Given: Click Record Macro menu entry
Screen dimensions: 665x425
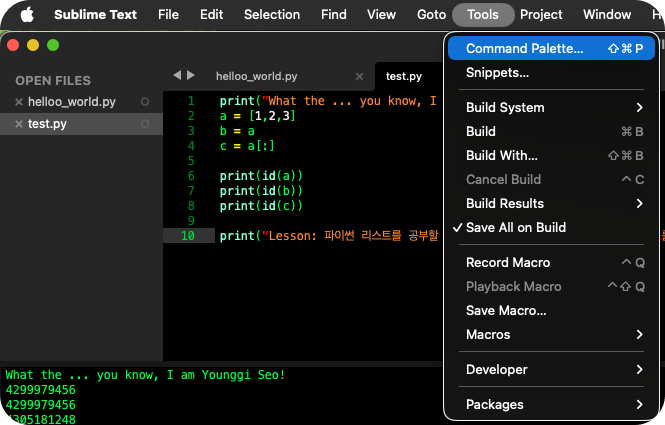Looking at the screenshot, I should pyautogui.click(x=508, y=262).
